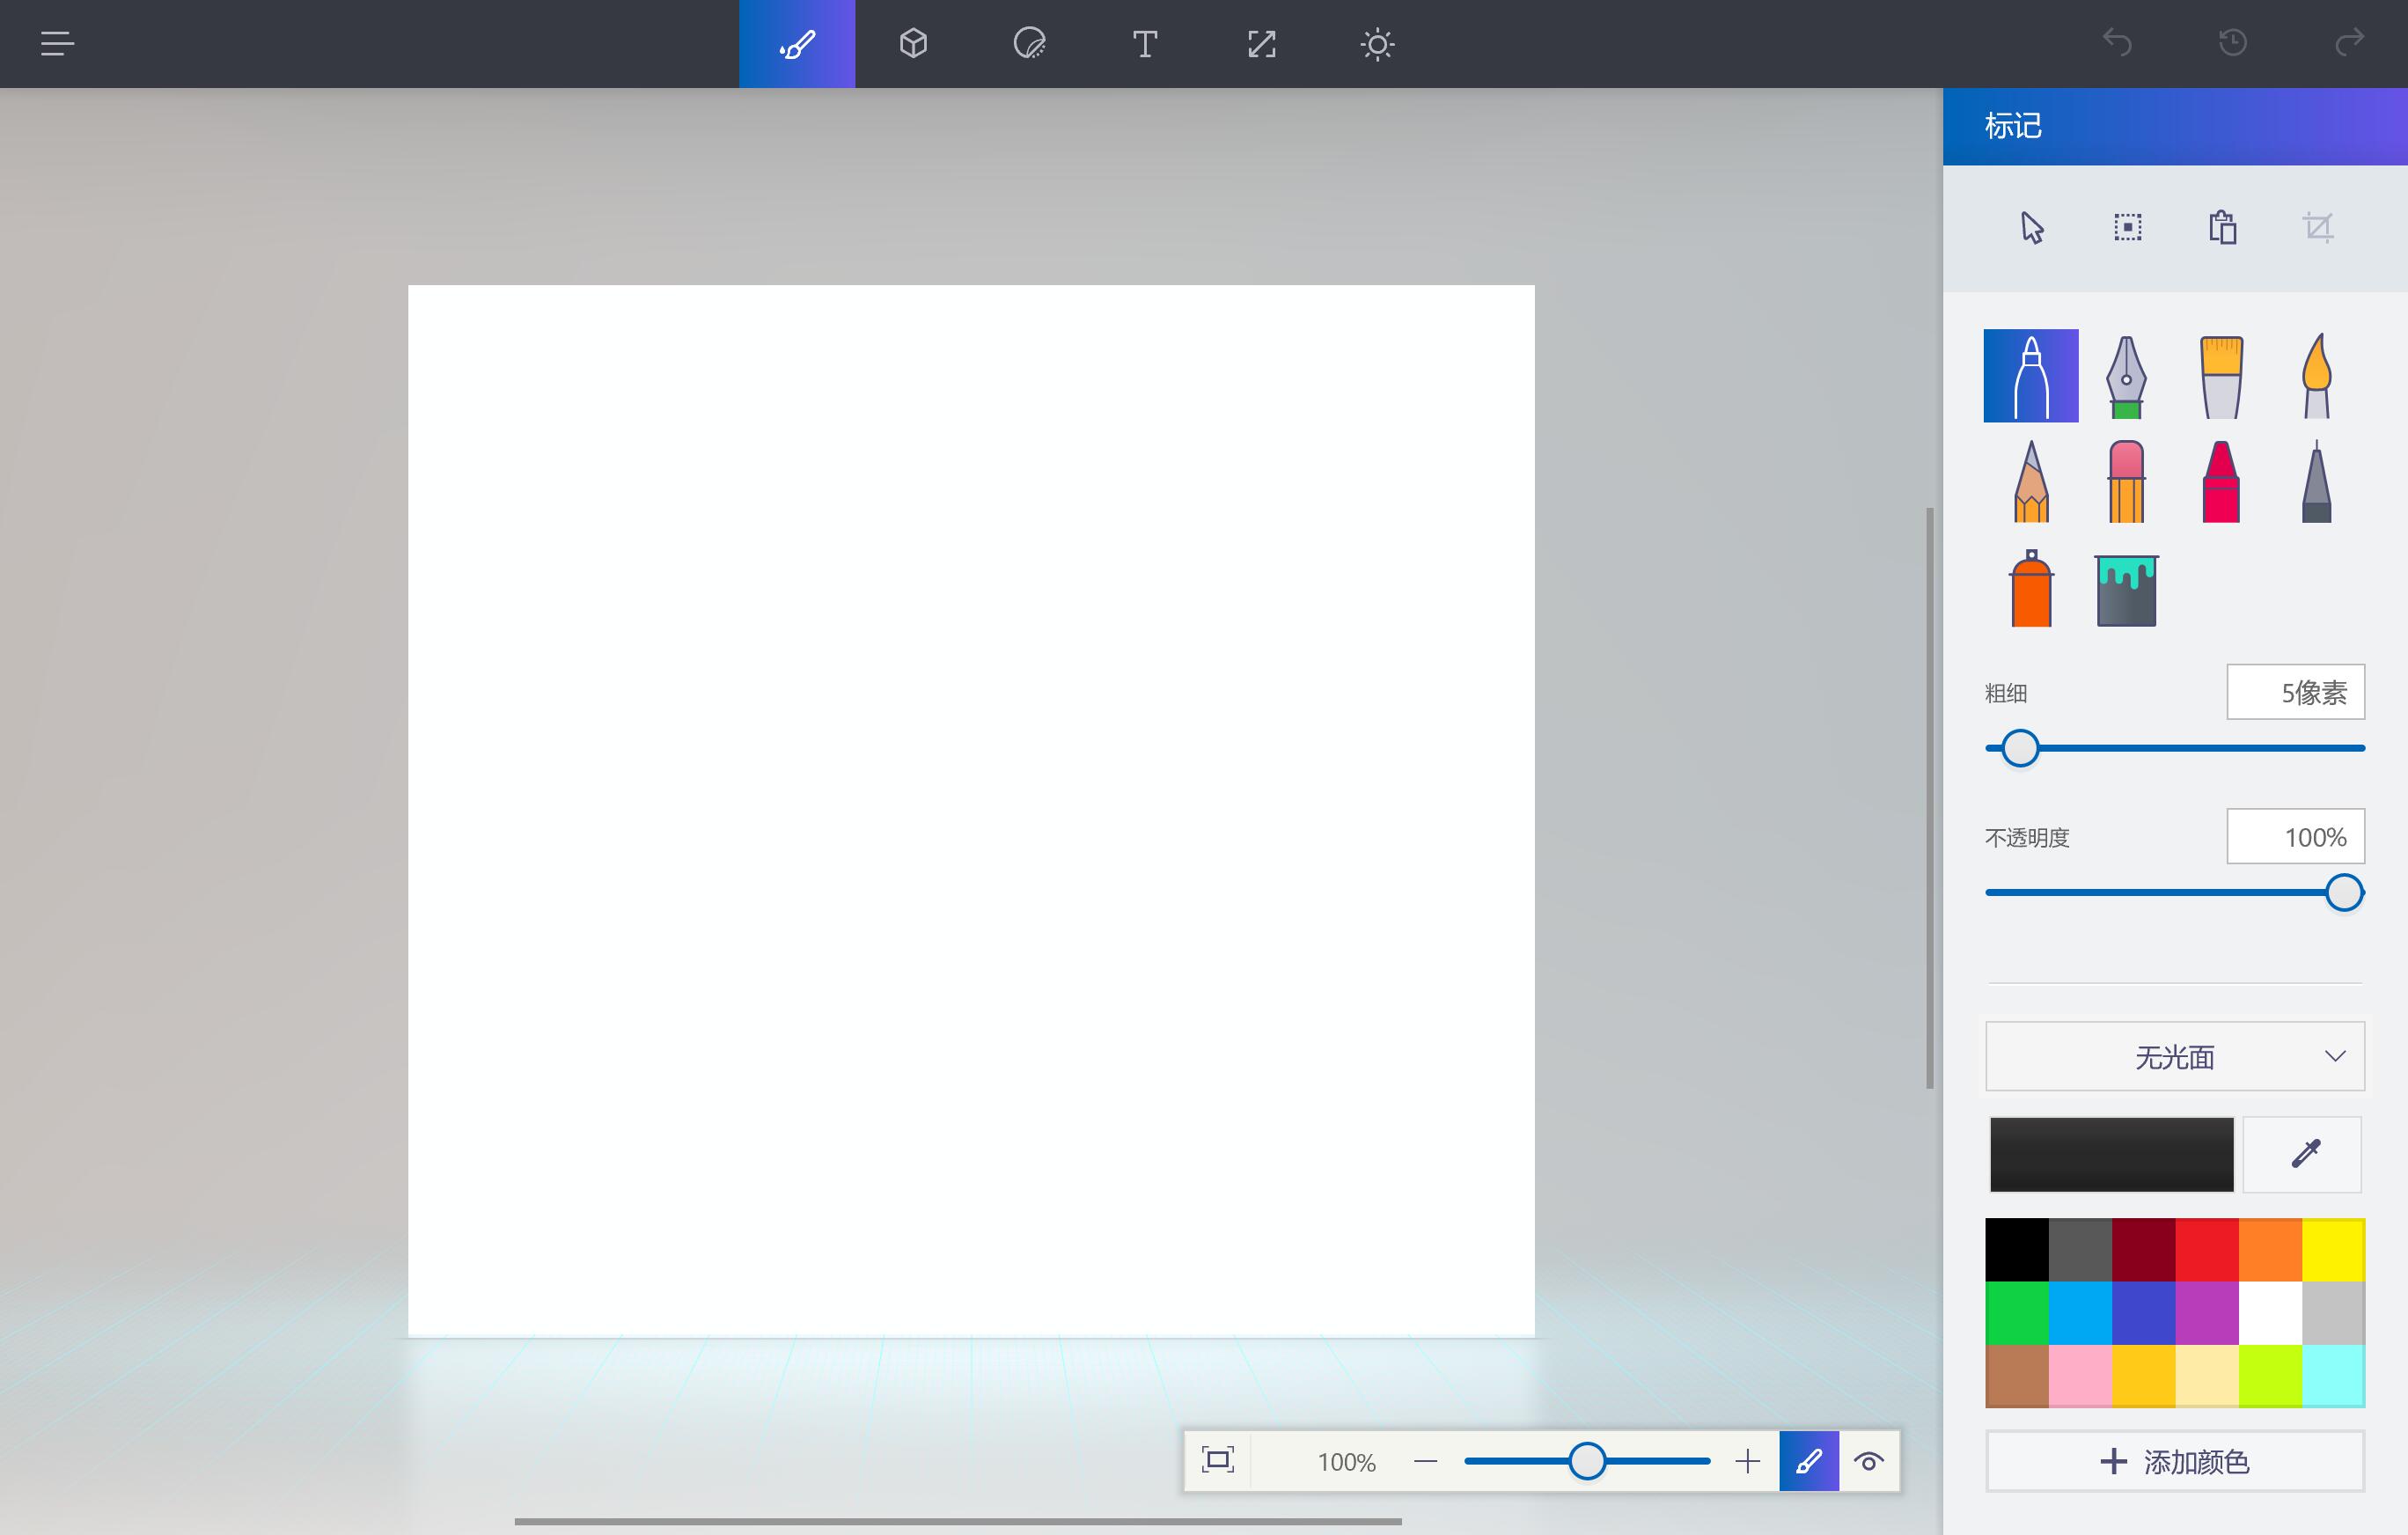Choose the yellow color swatch
The image size is (2408, 1535).
2333,1249
